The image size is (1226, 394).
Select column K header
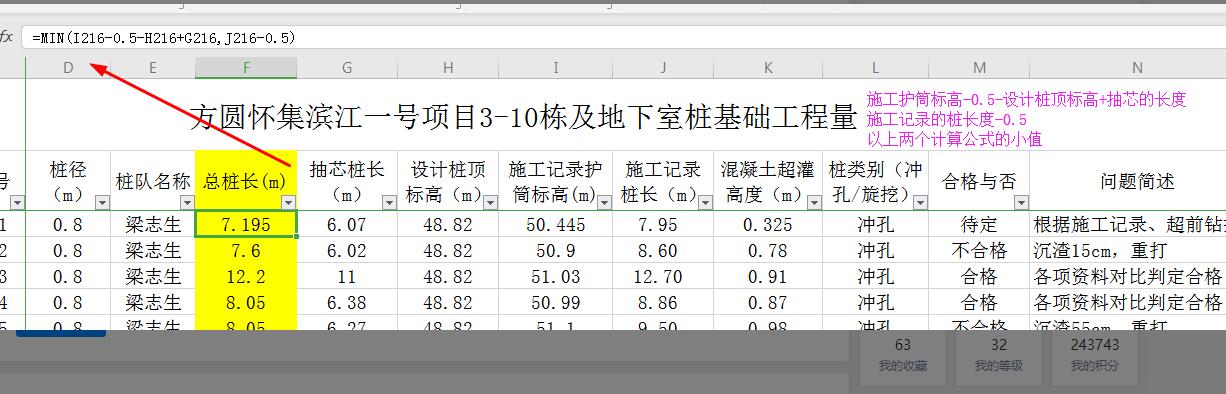click(767, 67)
